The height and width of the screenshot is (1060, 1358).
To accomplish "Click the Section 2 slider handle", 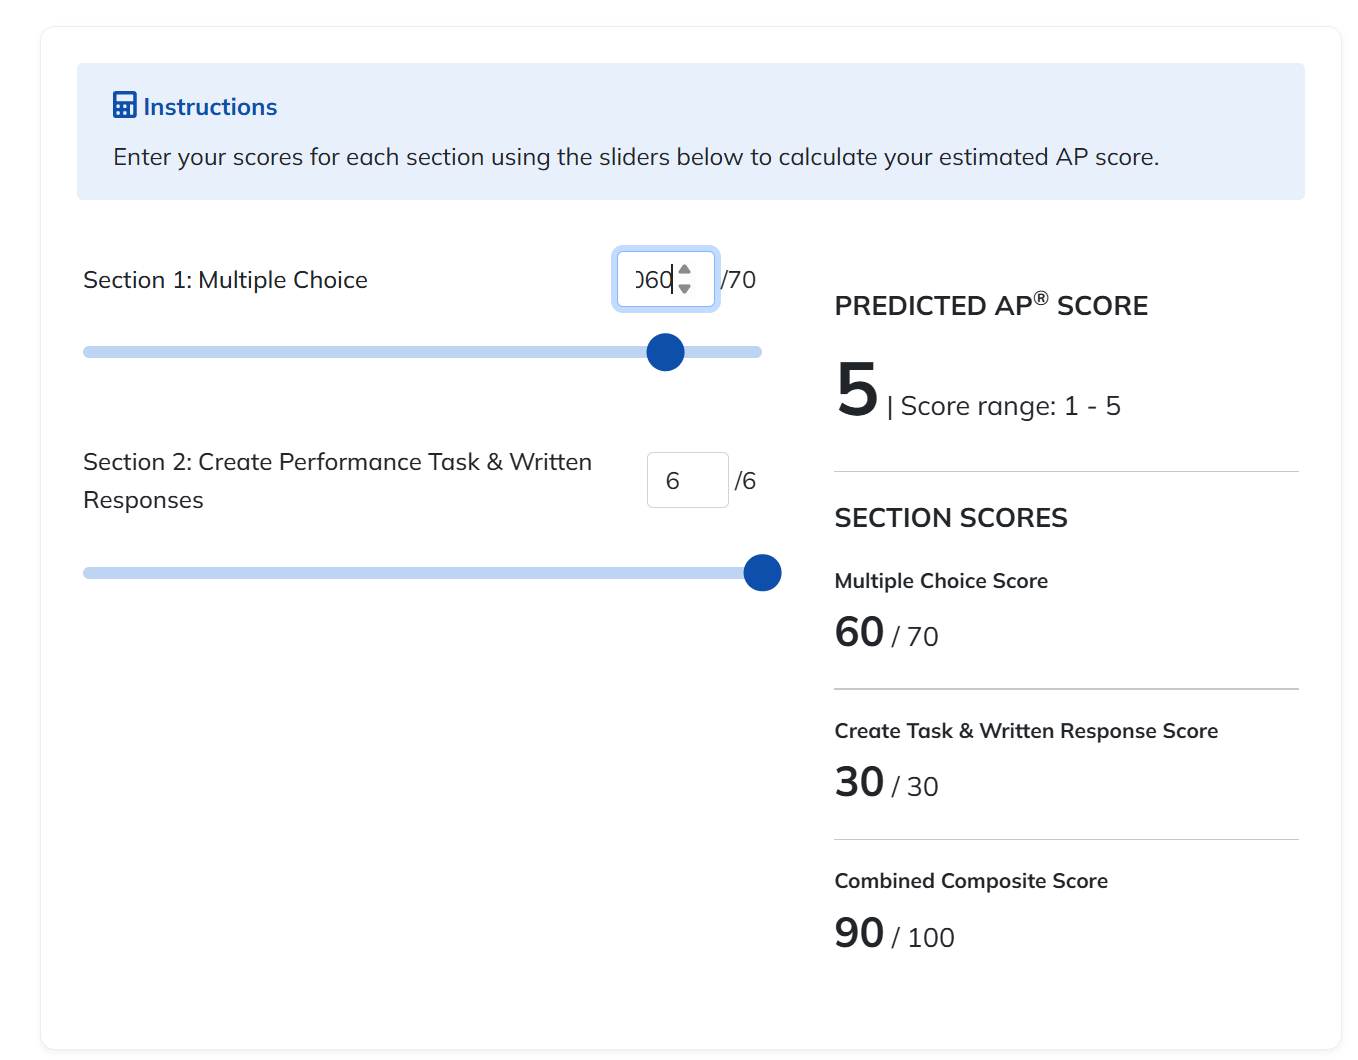I will pos(762,573).
